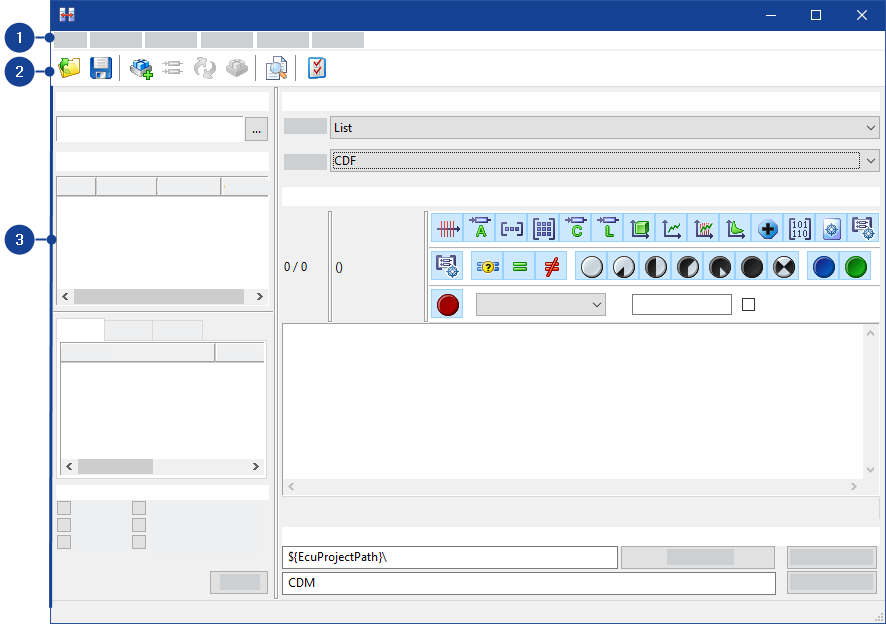
Task: Tick the top-left checkbox in lower left panel
Action: 64,508
